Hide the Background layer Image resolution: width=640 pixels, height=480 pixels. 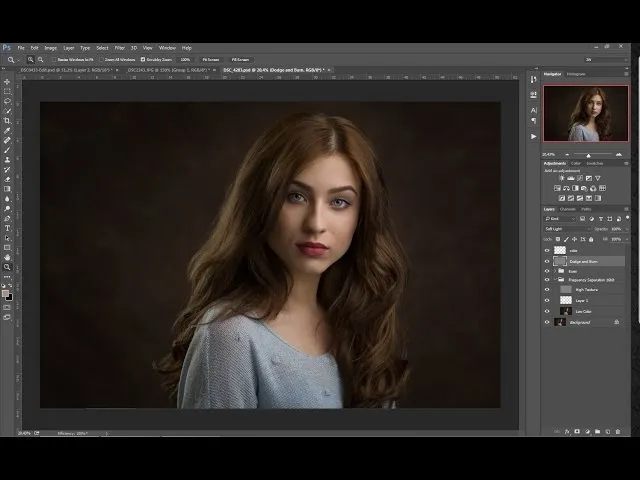tap(547, 322)
